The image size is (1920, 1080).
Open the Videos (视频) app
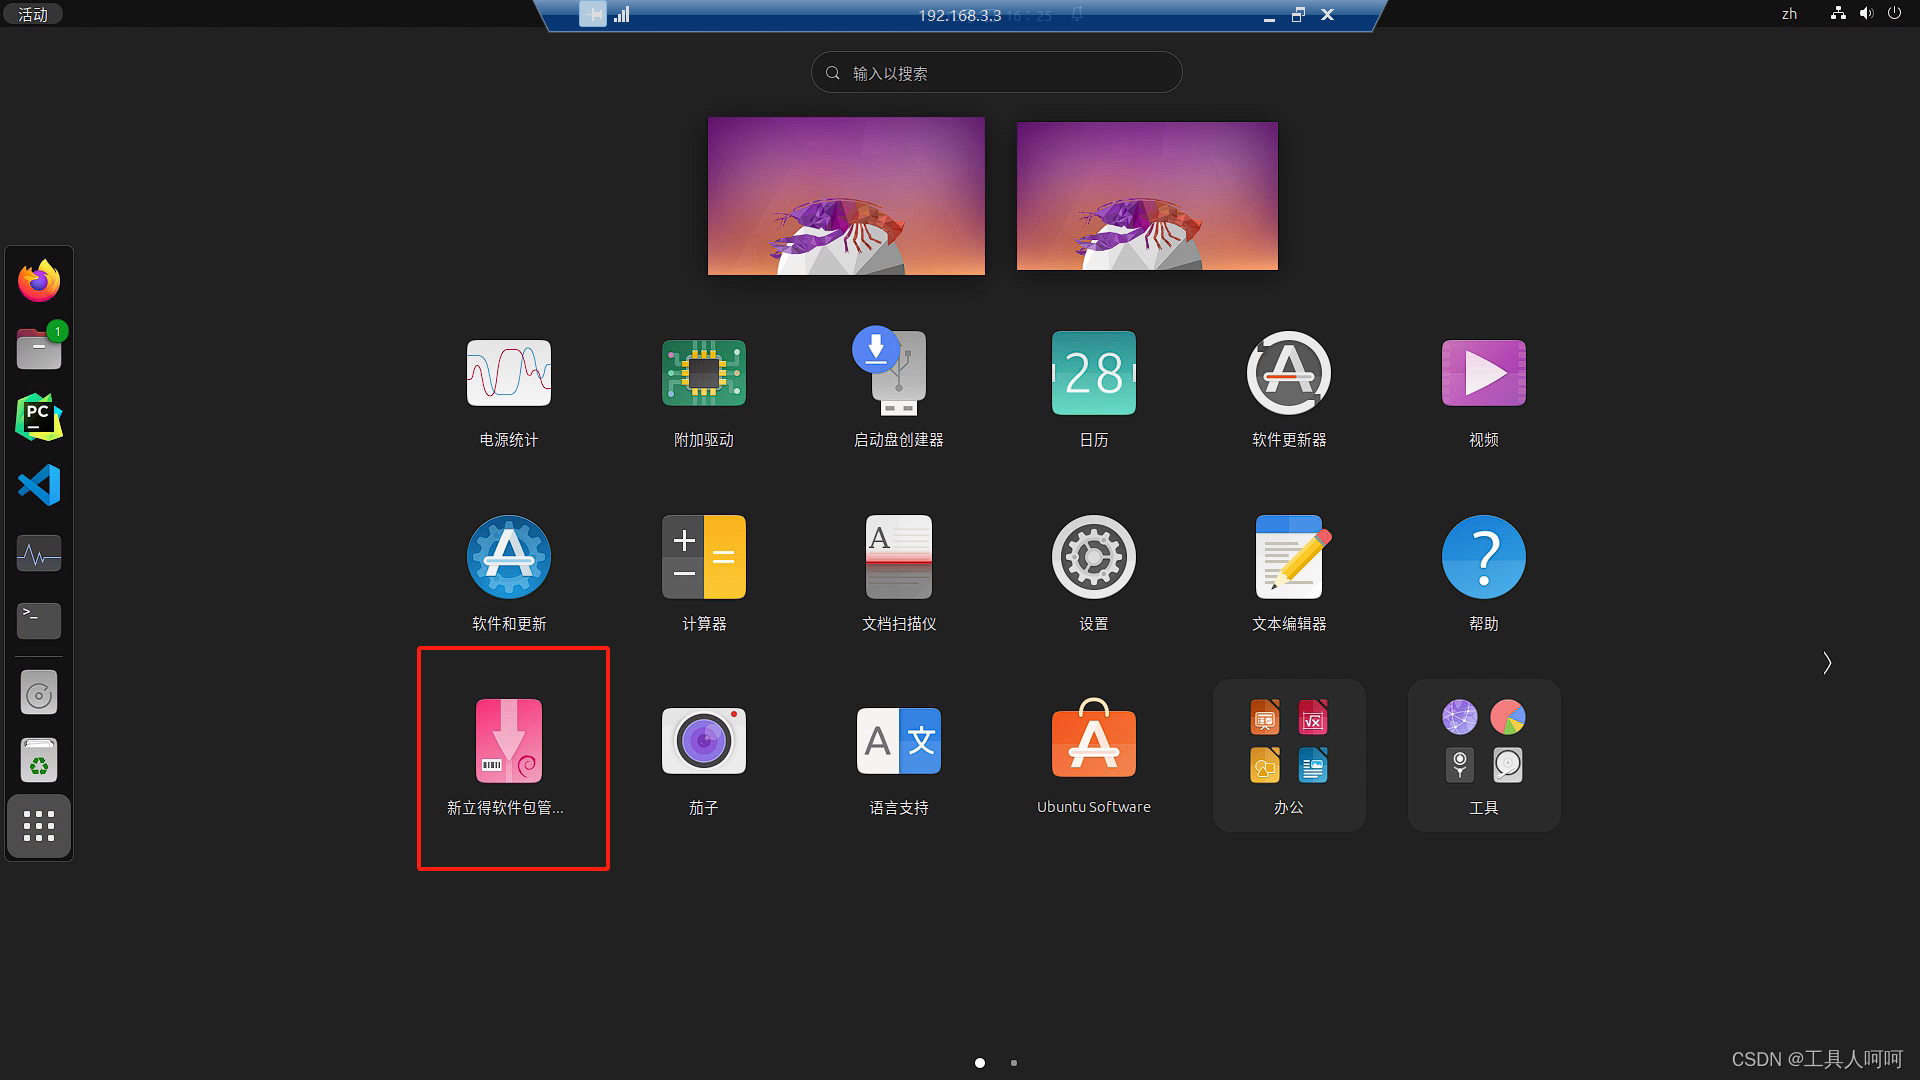pos(1483,373)
